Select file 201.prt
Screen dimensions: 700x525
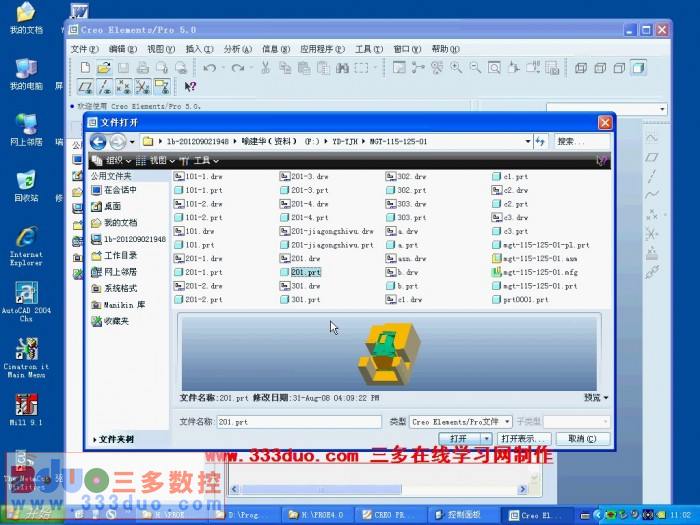300,272
